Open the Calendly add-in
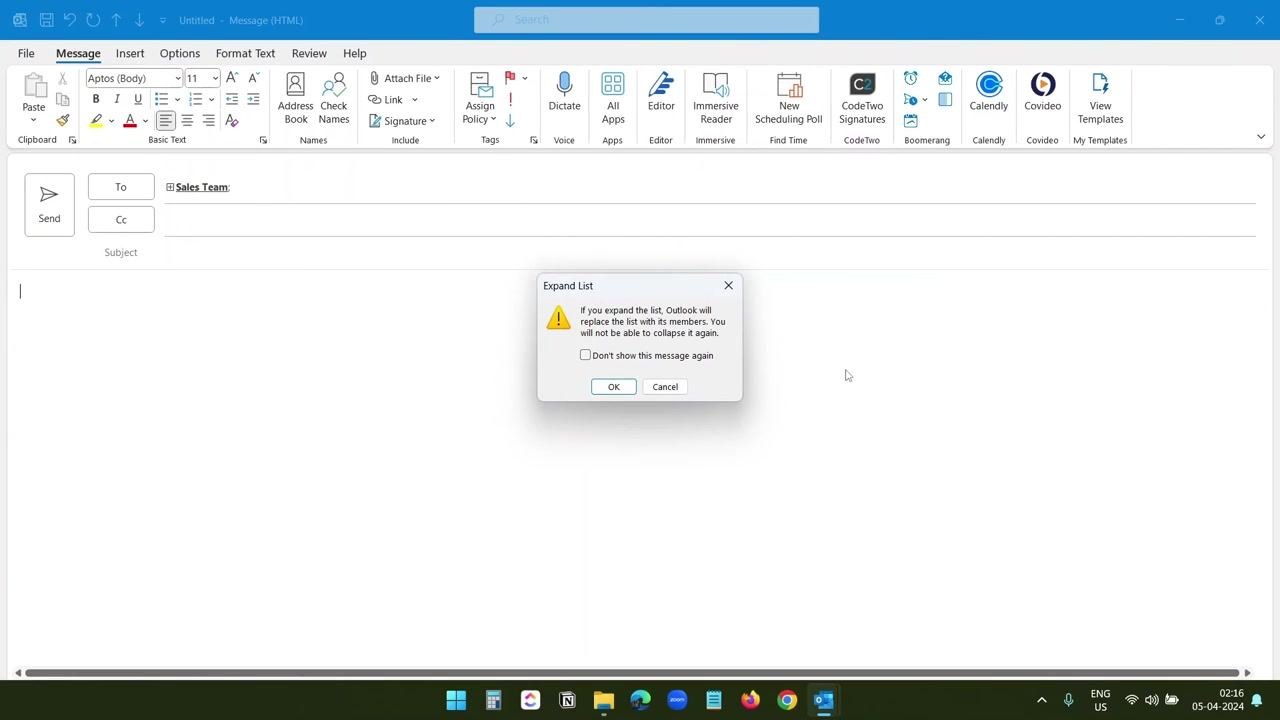Viewport: 1280px width, 720px height. point(989,92)
